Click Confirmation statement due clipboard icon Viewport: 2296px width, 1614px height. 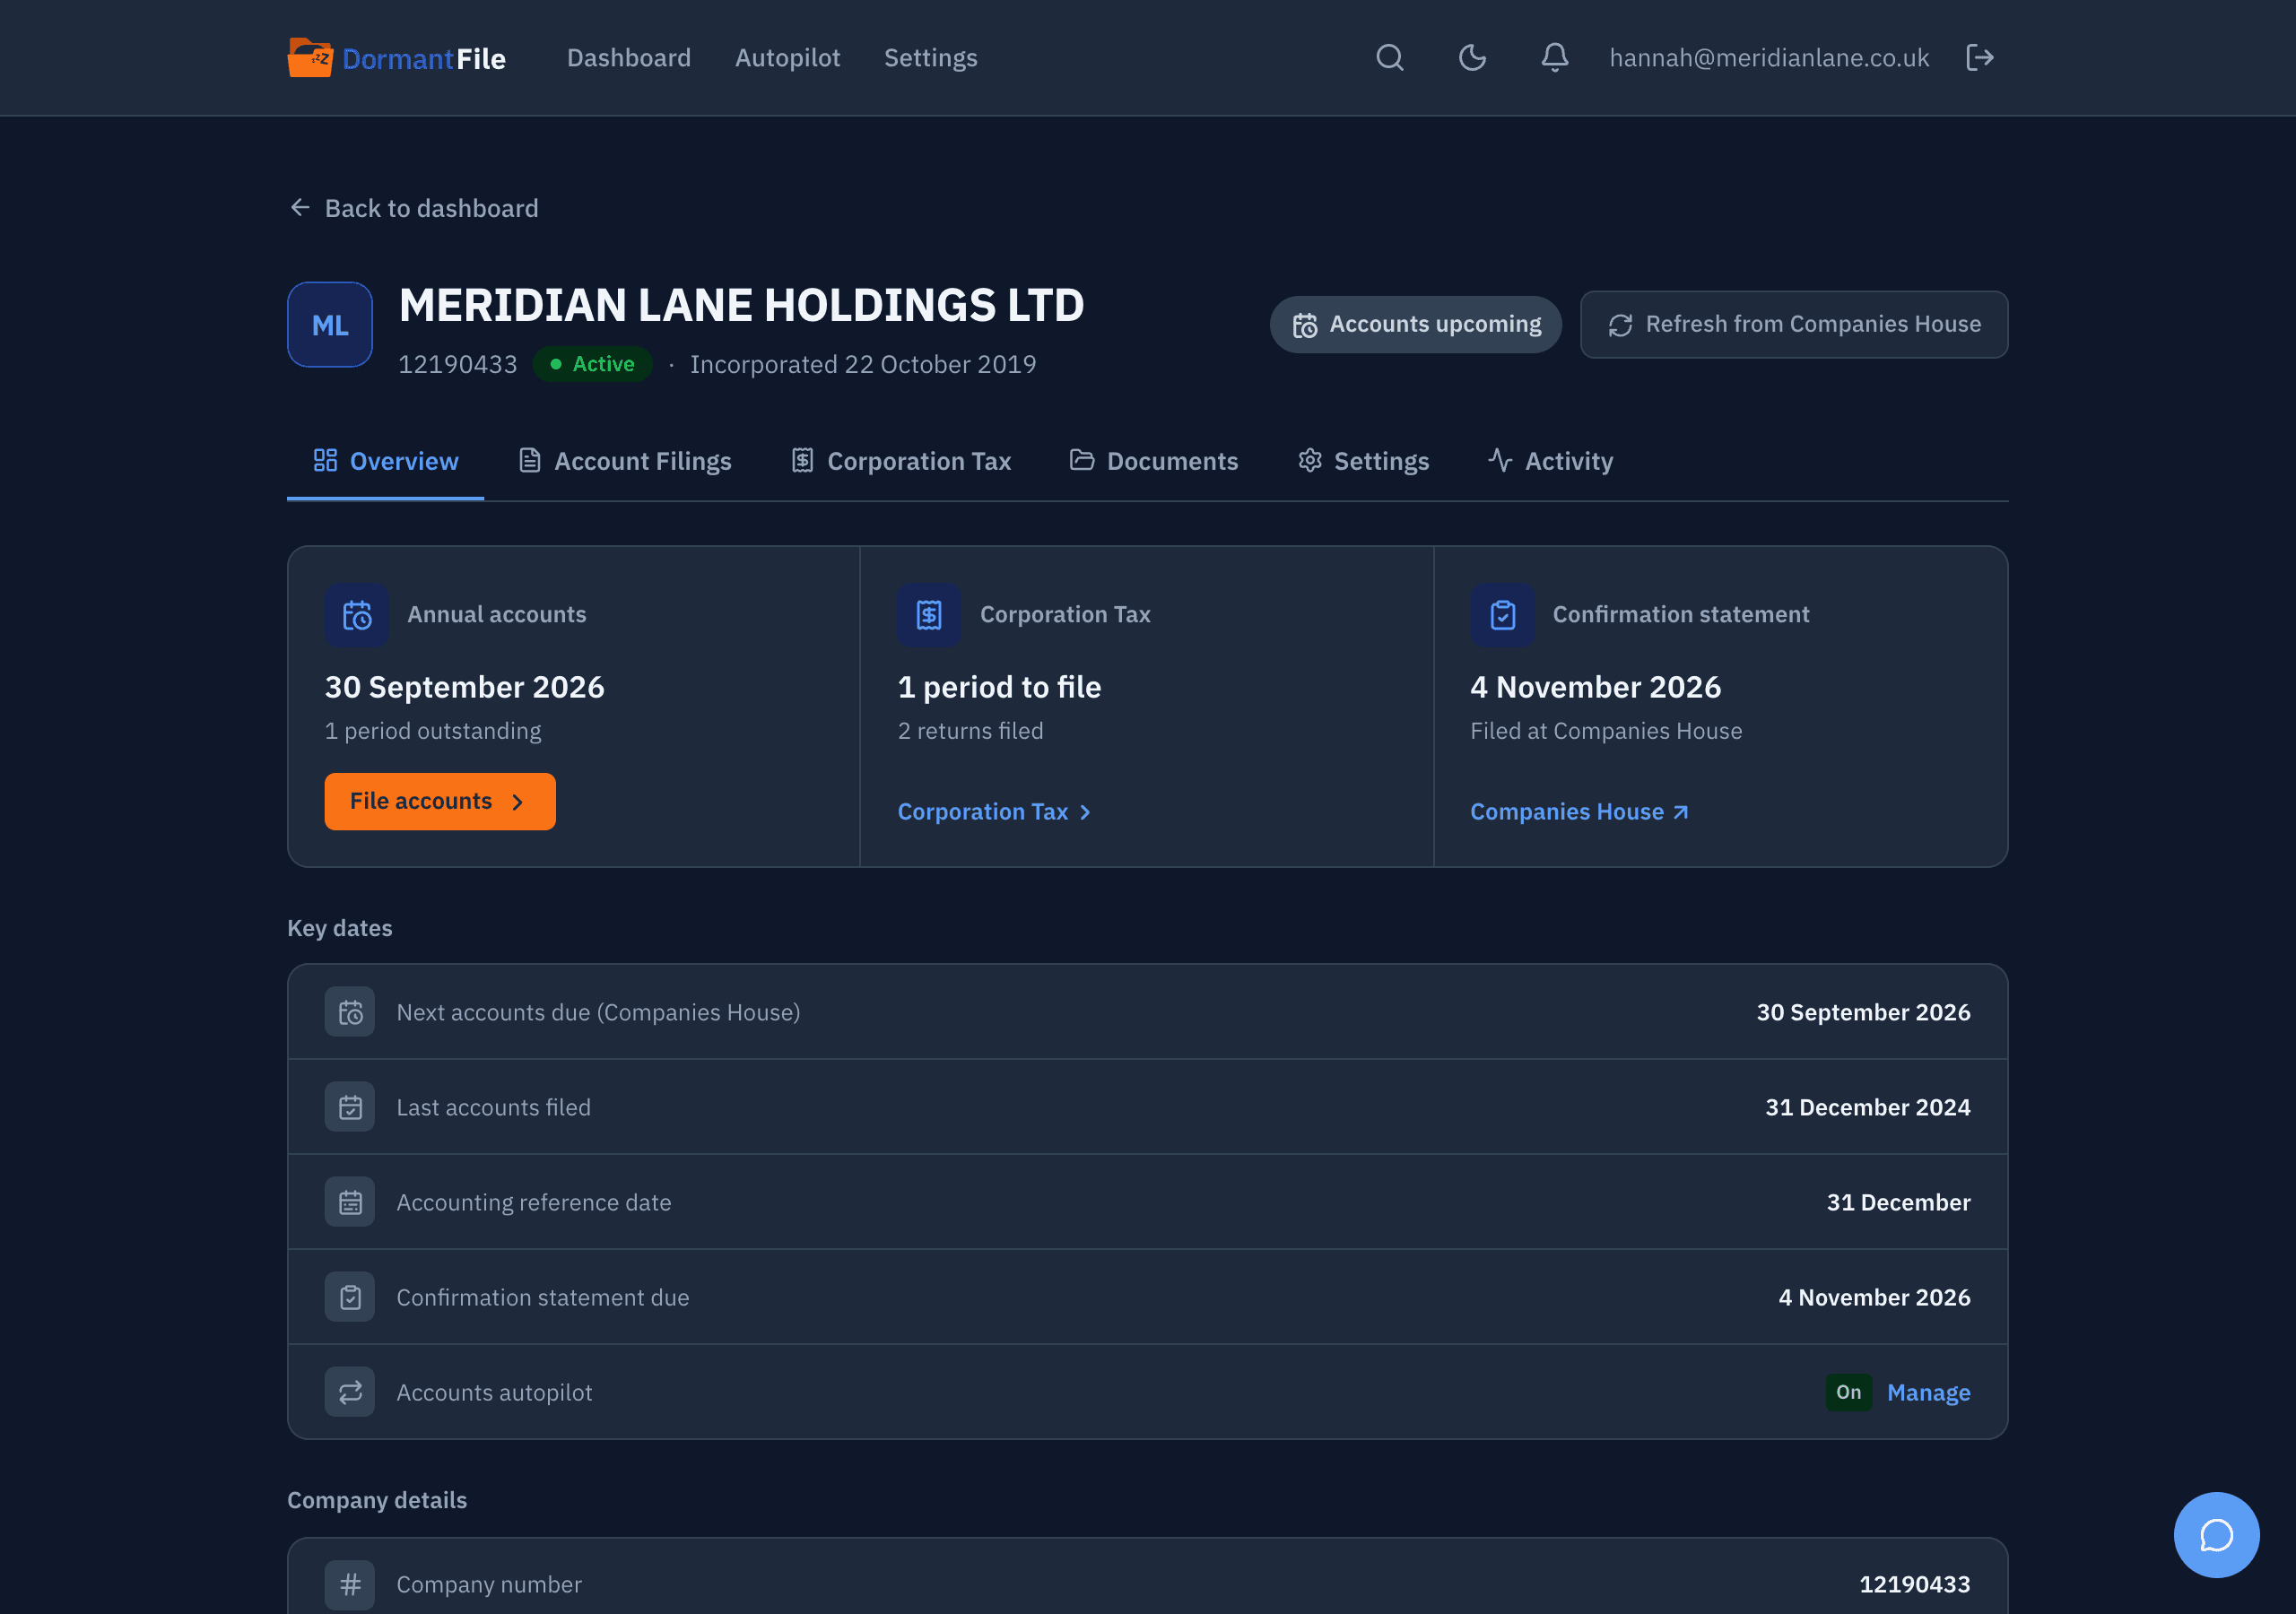(350, 1297)
